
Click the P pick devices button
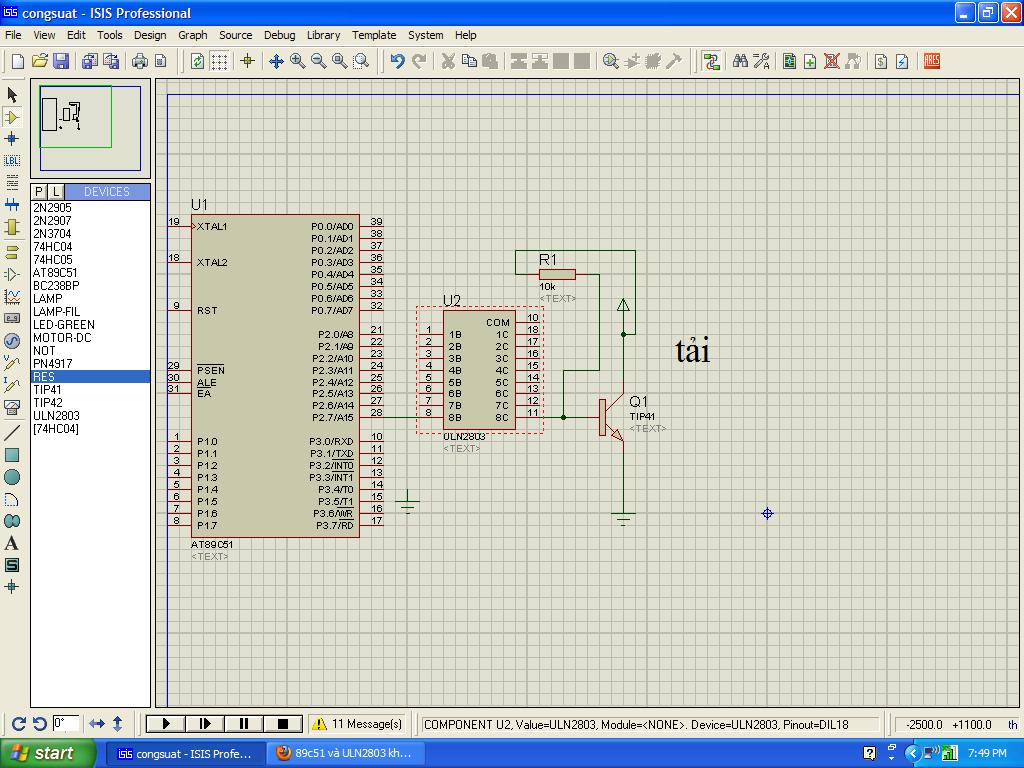click(x=39, y=191)
